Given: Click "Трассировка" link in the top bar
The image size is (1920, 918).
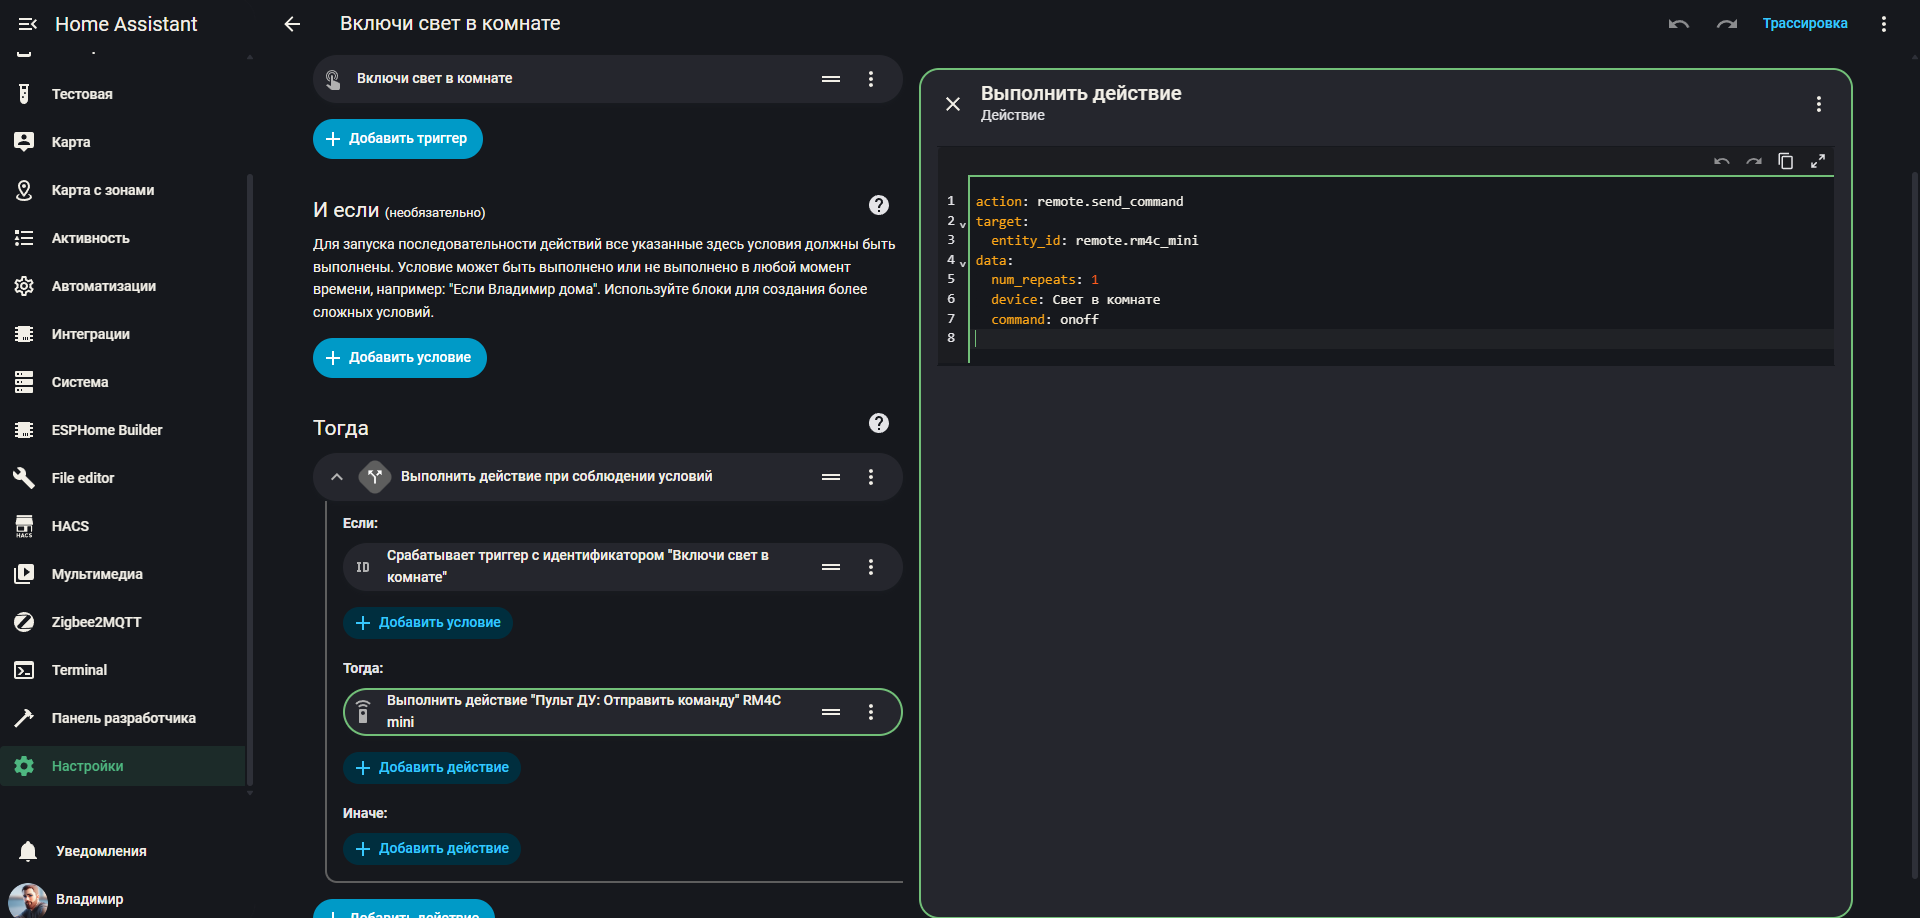Looking at the screenshot, I should coord(1804,24).
